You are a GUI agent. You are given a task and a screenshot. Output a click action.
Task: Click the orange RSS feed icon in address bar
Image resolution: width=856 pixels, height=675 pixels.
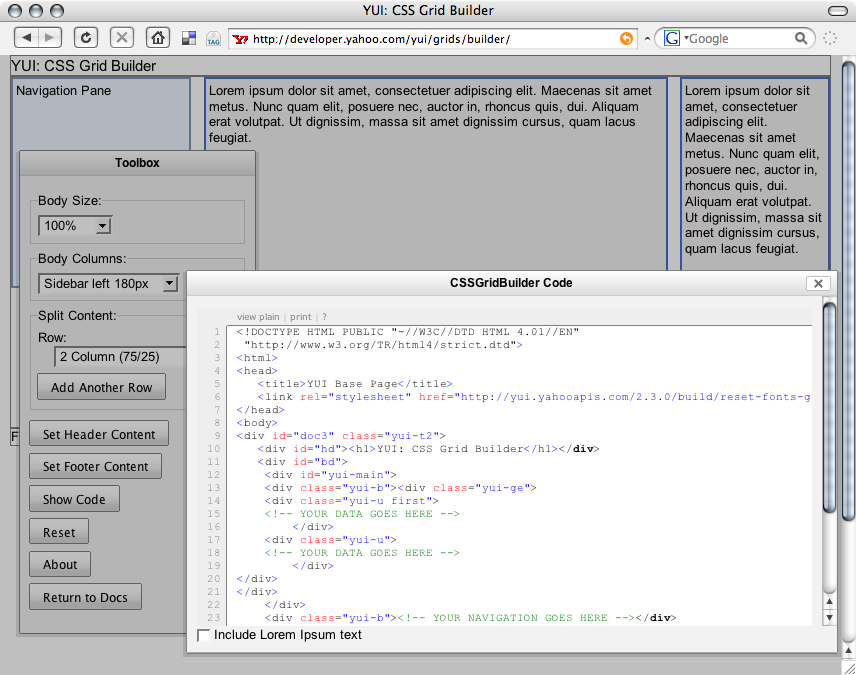[x=626, y=38]
